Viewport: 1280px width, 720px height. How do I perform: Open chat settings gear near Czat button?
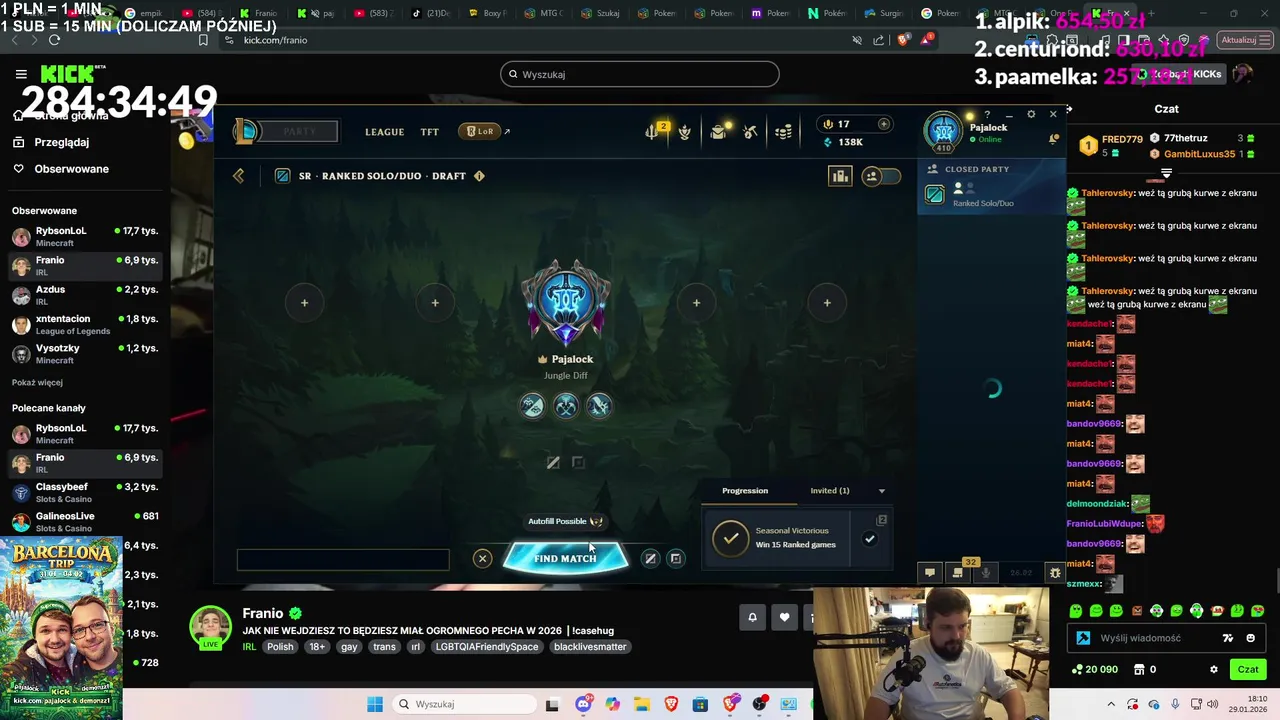[1214, 670]
